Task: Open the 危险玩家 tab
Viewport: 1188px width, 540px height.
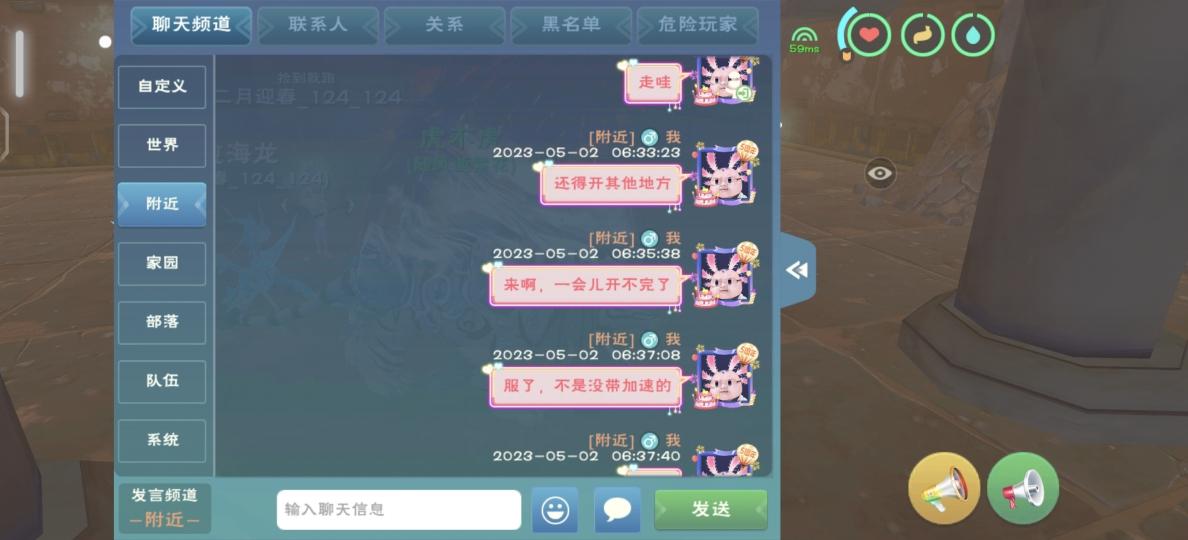Action: (x=697, y=25)
